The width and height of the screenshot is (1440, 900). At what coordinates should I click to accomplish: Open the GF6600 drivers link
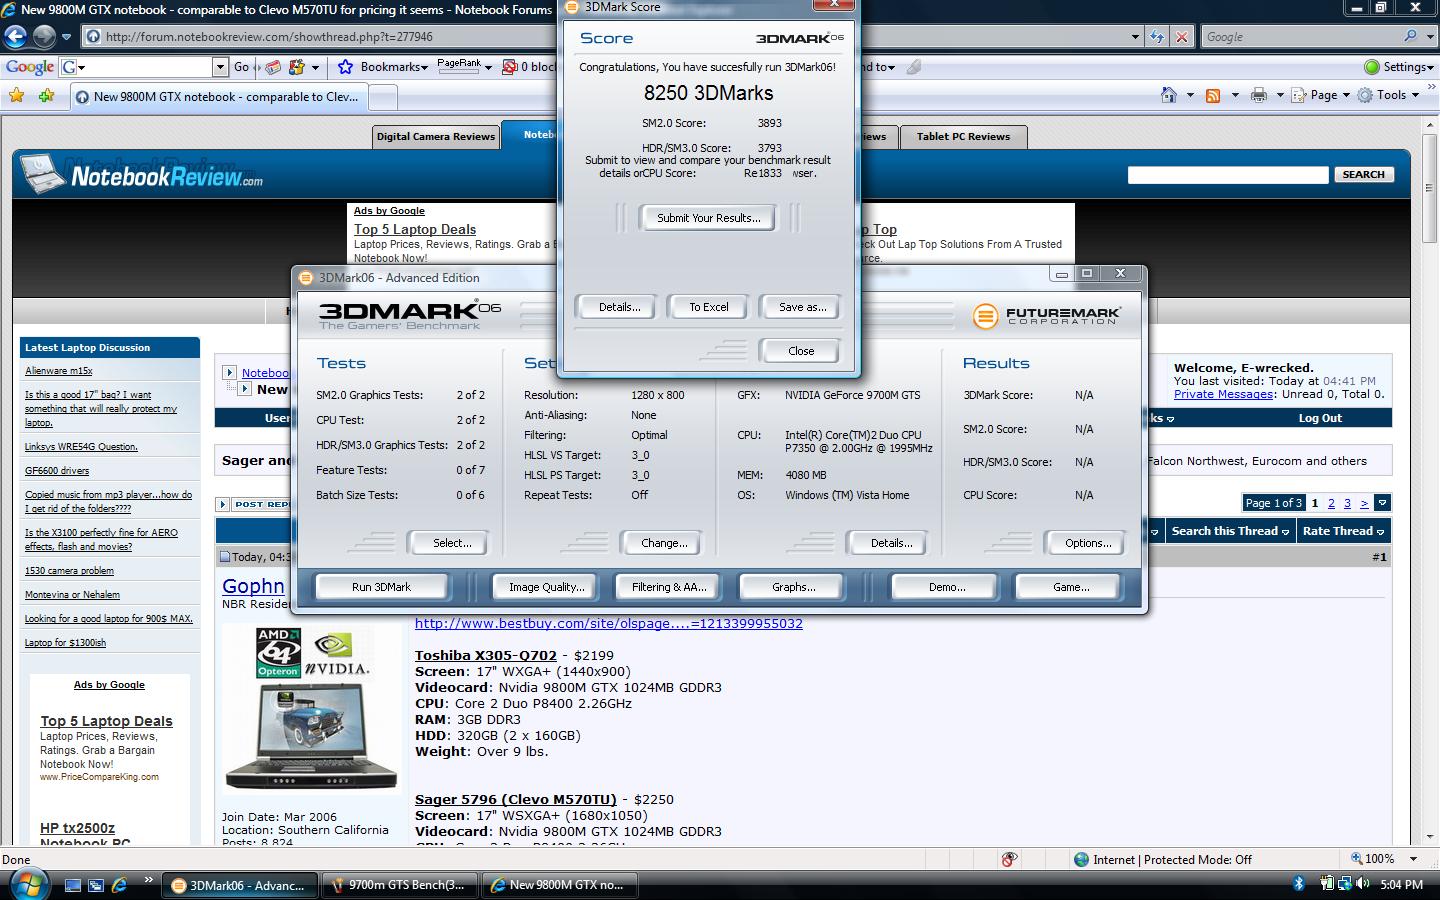[57, 471]
